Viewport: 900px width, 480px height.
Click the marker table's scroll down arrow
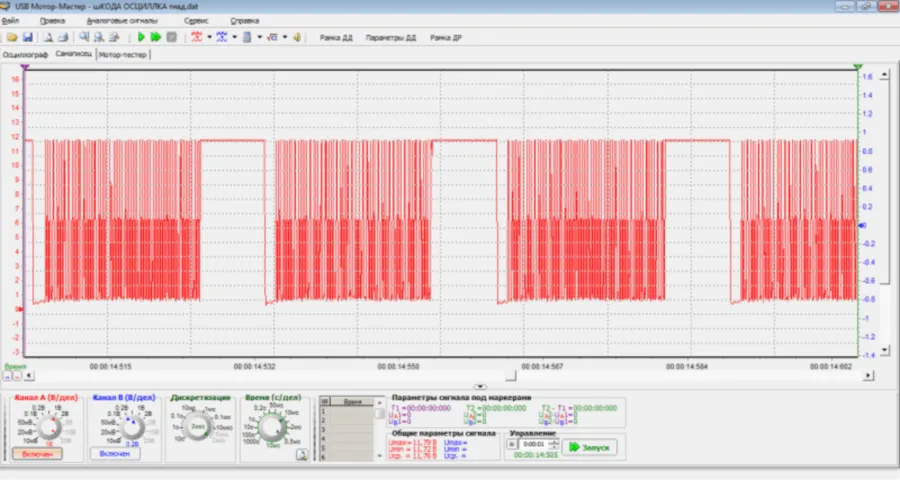[379, 456]
